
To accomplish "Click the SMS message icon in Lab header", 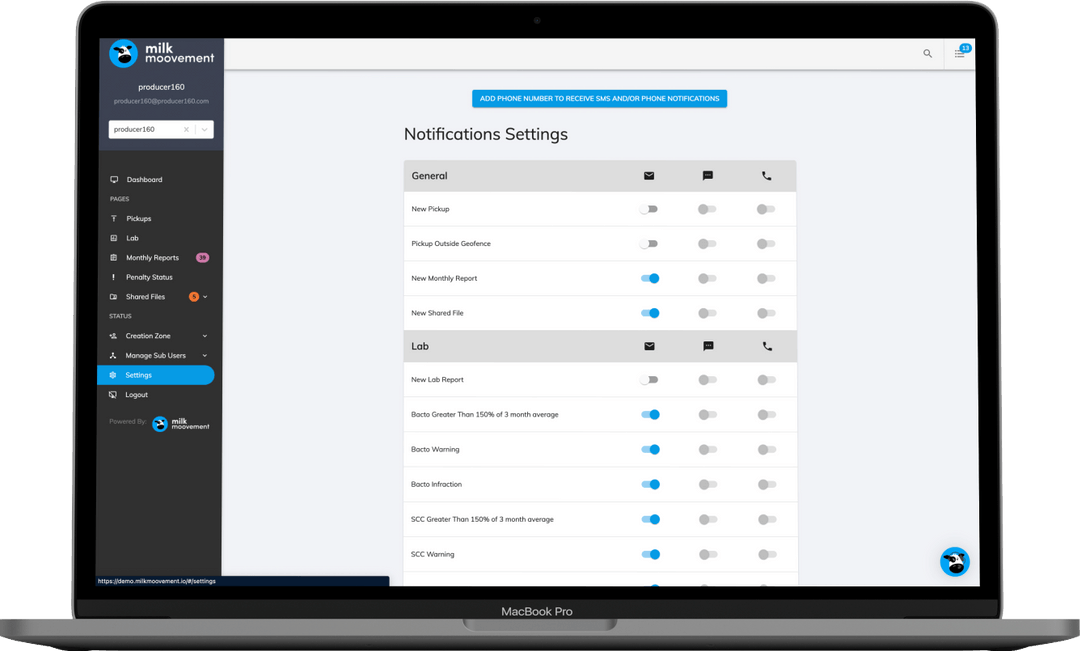I will 708,347.
